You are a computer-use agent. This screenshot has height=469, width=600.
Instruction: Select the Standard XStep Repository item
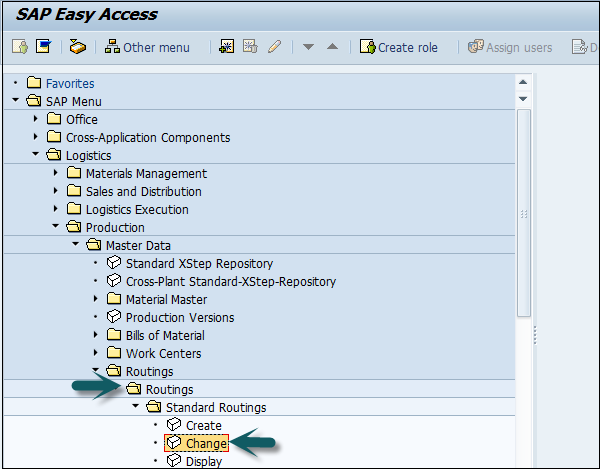click(x=184, y=263)
